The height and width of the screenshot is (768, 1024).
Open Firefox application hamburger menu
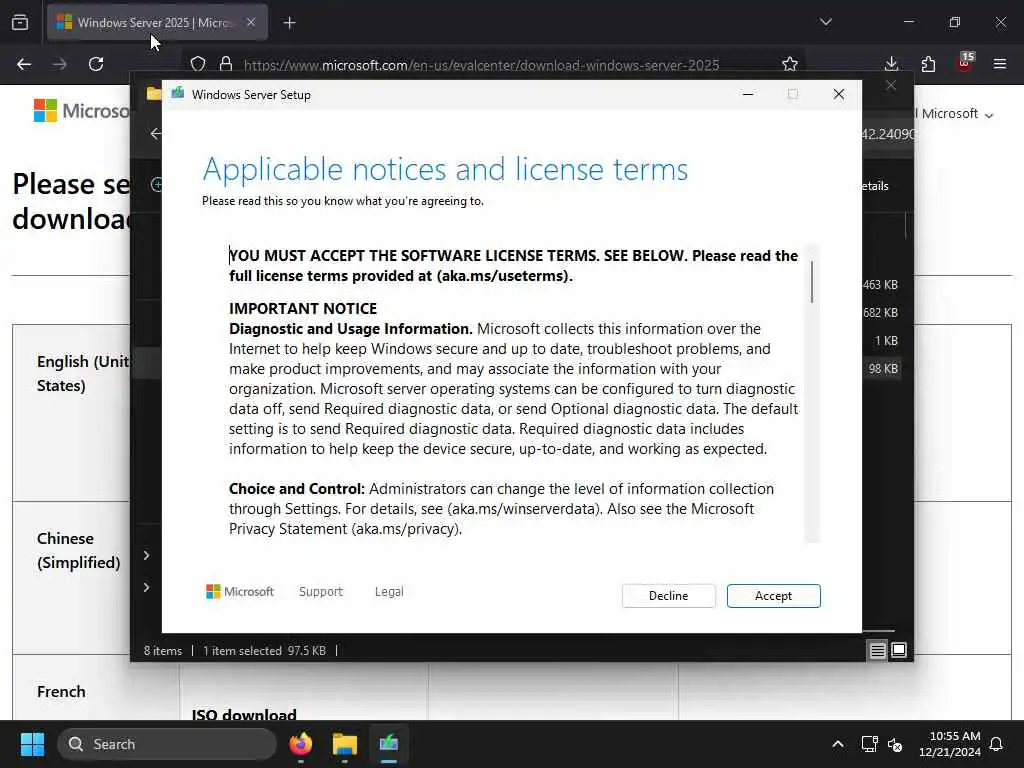[1000, 64]
